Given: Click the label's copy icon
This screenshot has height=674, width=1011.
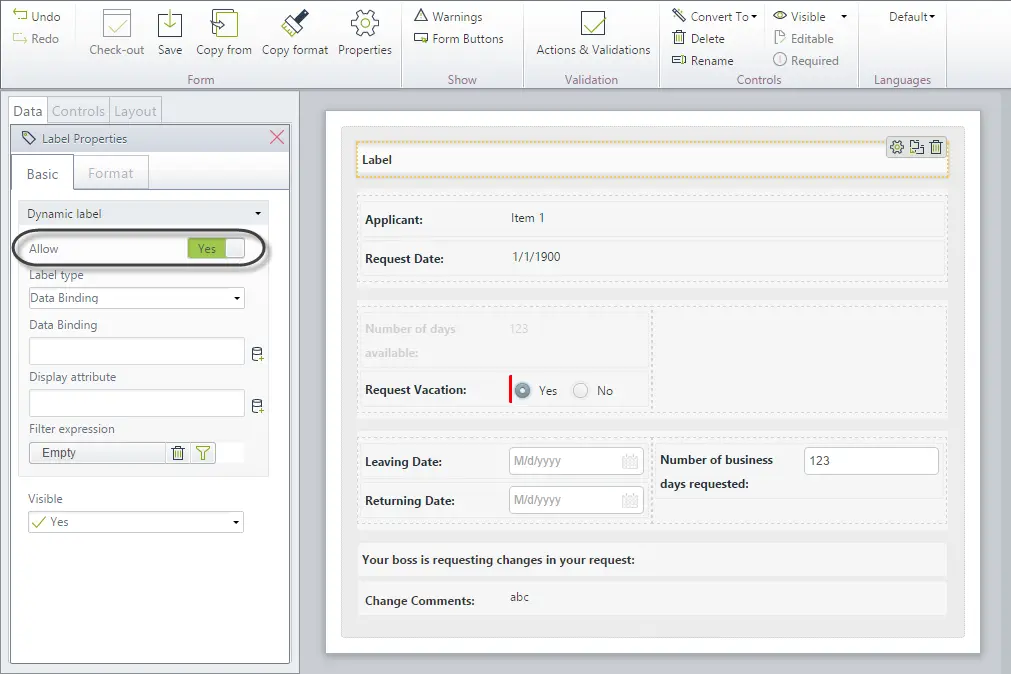Looking at the screenshot, I should point(916,147).
